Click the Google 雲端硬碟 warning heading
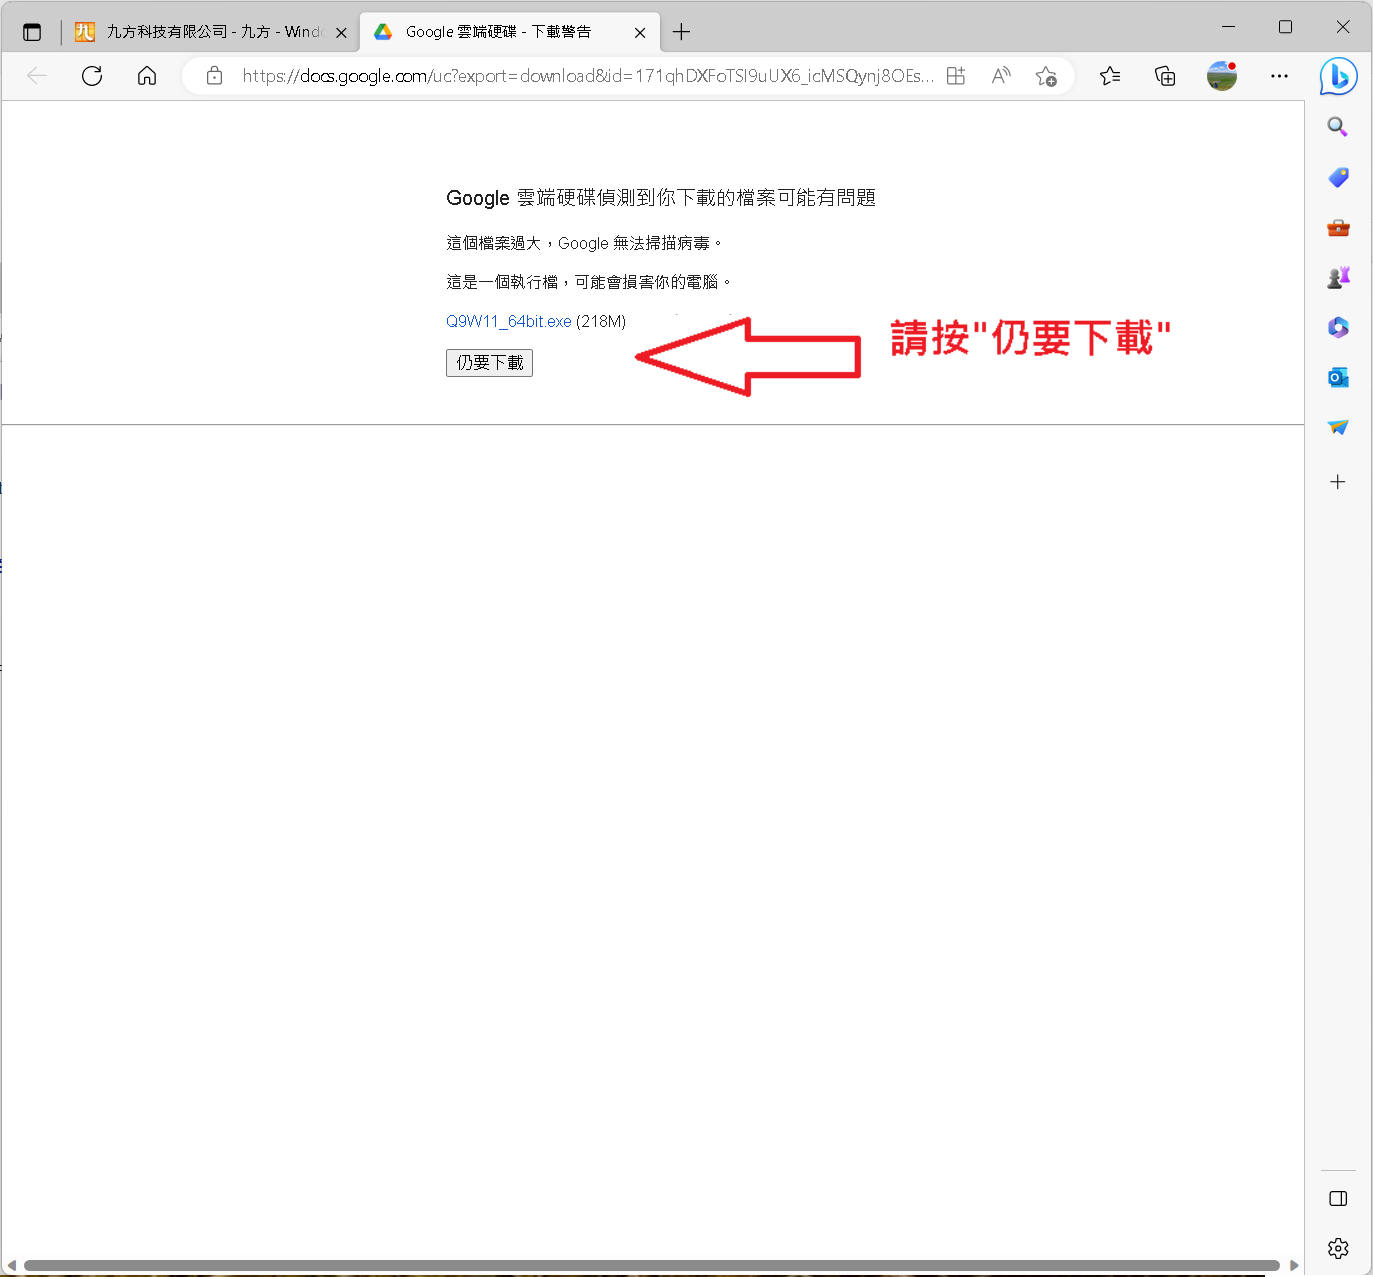Viewport: 1373px width, 1277px height. (x=661, y=198)
